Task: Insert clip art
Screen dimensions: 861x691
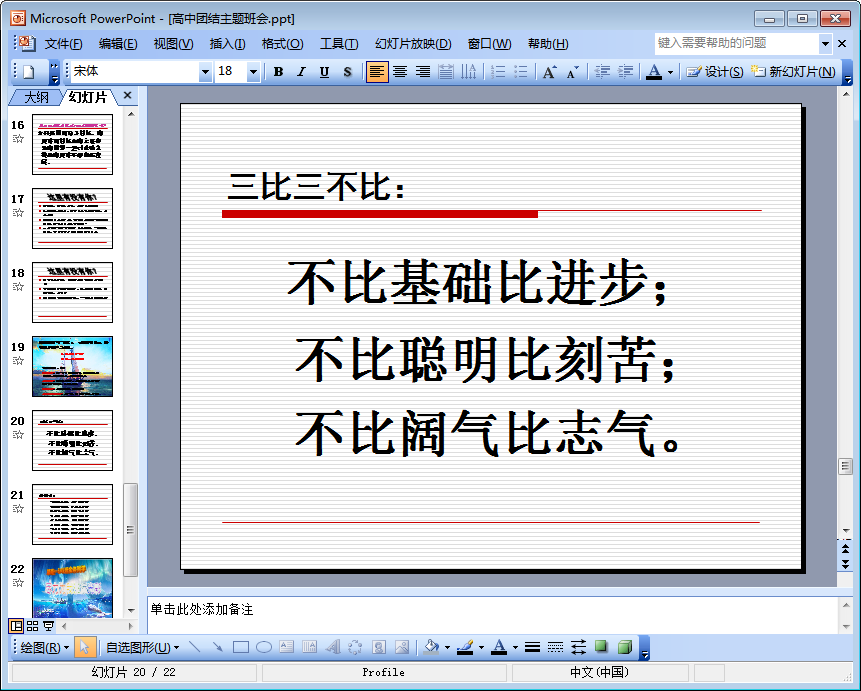Action: point(378,648)
